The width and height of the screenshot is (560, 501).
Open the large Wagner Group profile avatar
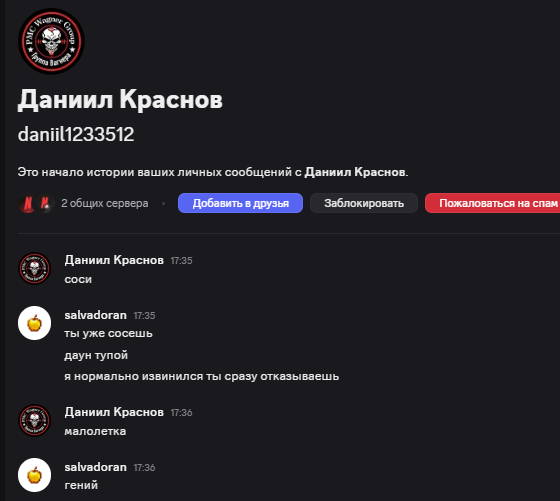tap(51, 41)
